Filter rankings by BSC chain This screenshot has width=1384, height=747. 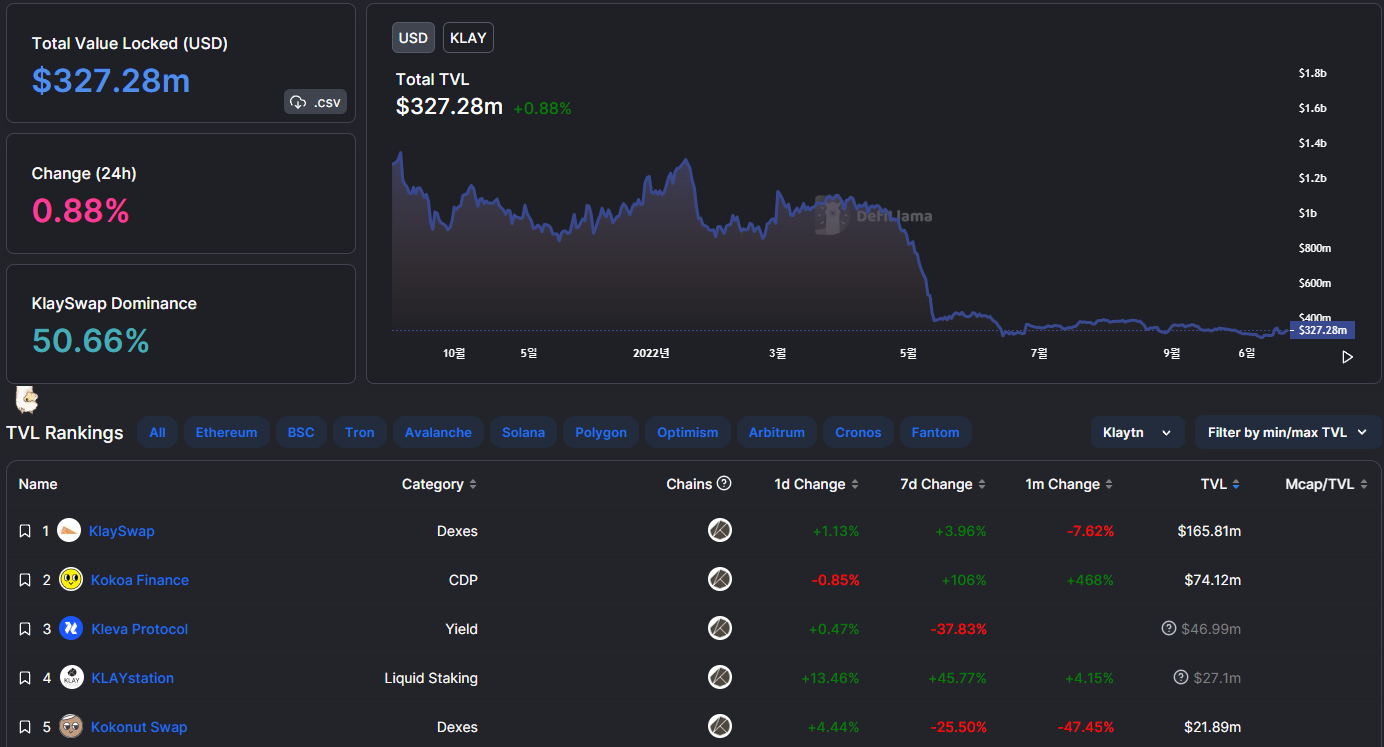301,433
